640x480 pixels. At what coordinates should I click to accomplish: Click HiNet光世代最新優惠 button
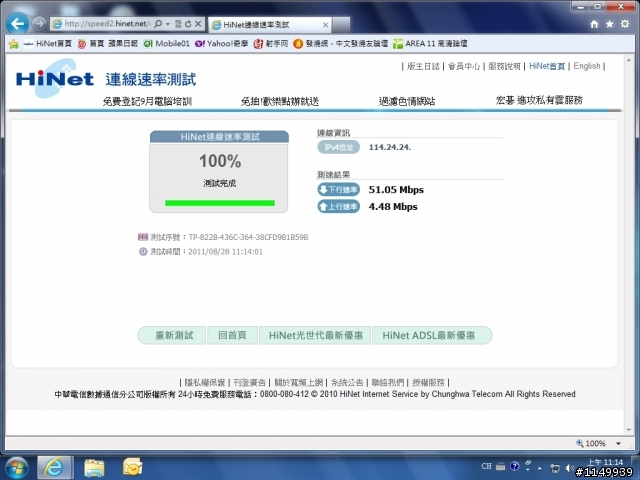(x=315, y=336)
